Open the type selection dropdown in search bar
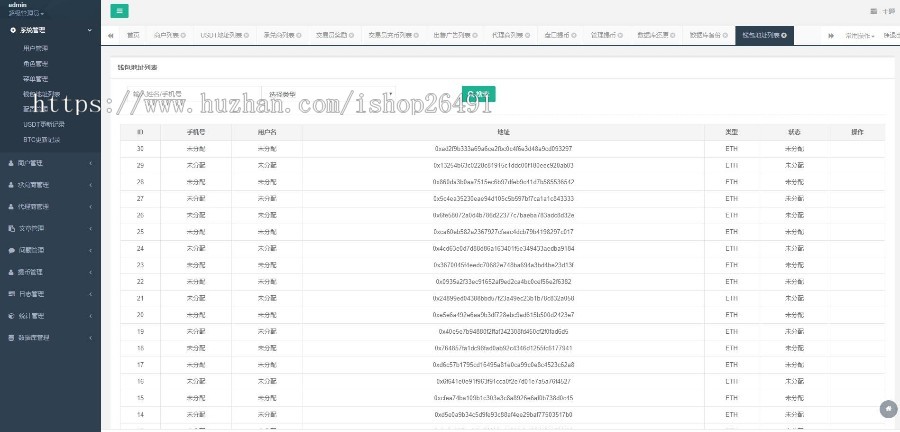 [x=328, y=94]
